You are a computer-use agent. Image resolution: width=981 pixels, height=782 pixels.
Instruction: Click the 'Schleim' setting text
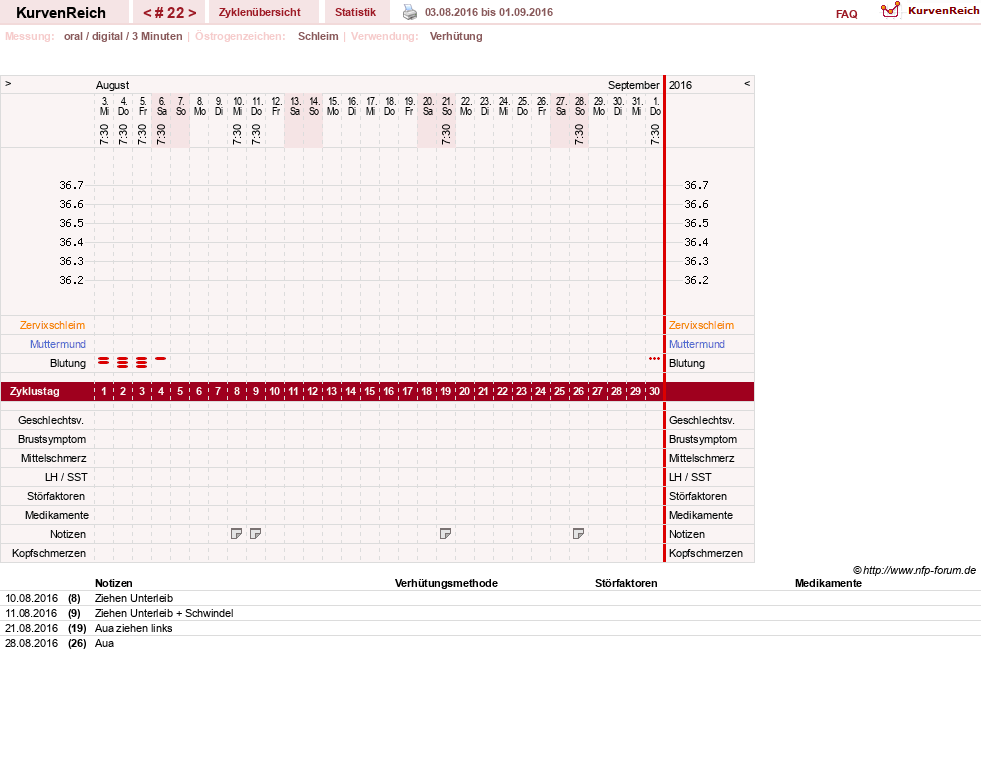coord(318,36)
